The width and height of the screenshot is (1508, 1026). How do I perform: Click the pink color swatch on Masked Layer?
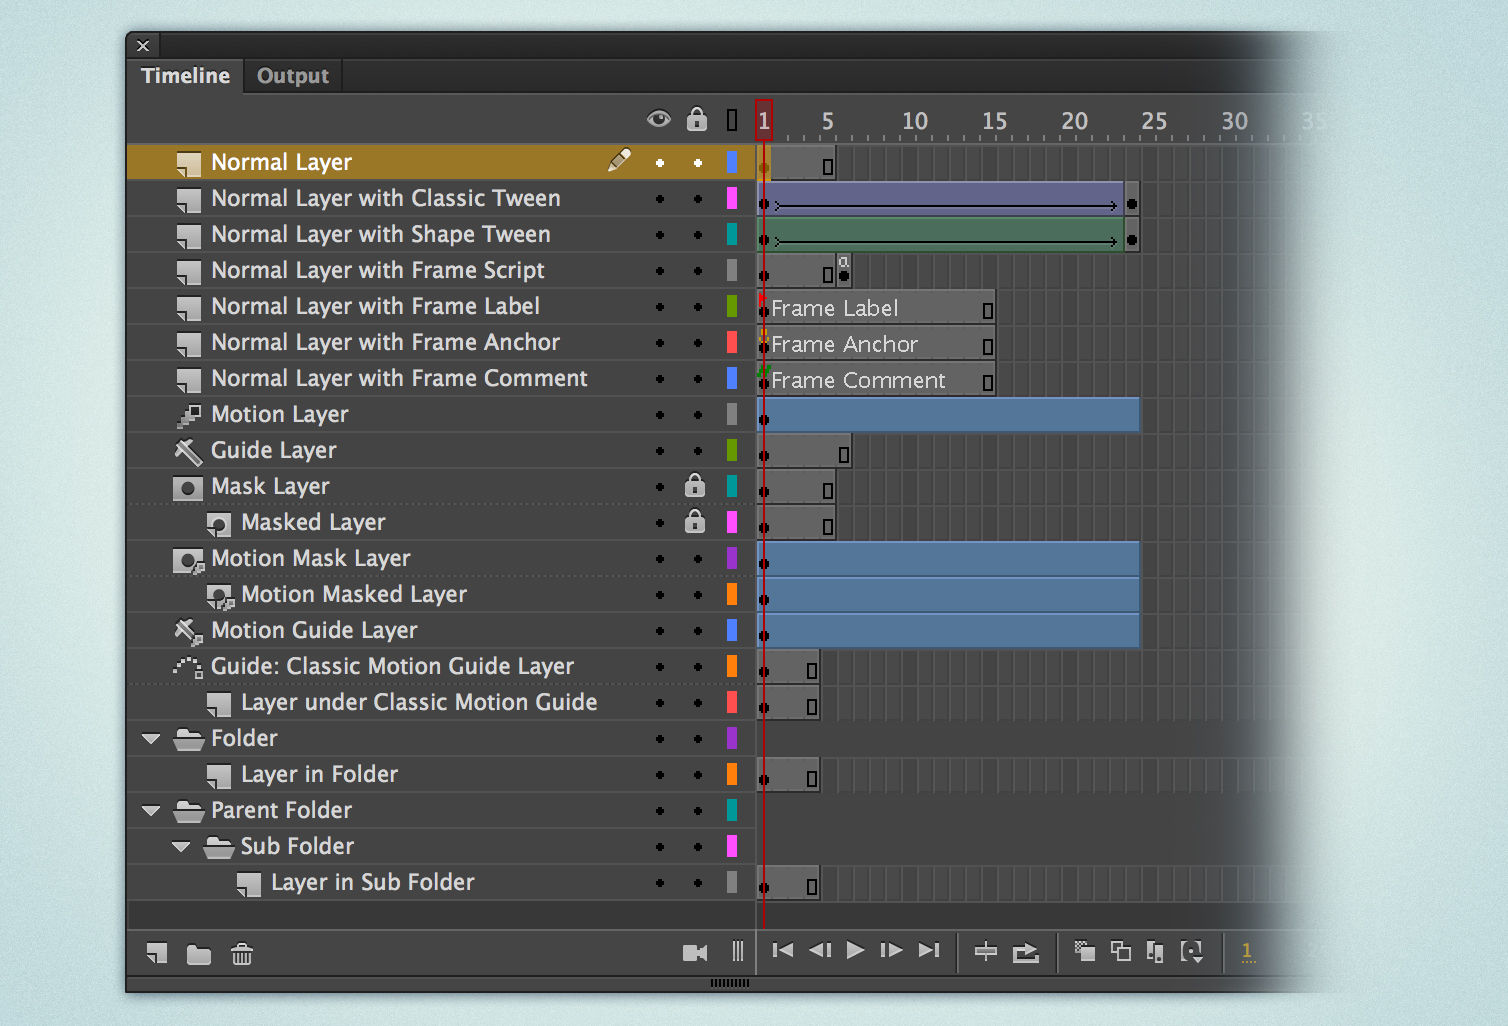(733, 522)
